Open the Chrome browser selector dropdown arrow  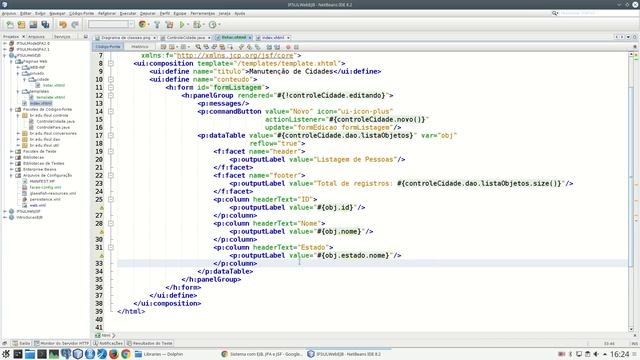[x=148, y=24]
